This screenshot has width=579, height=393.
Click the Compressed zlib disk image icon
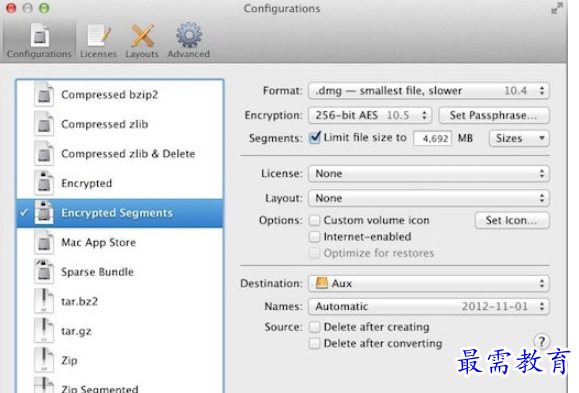[44, 124]
